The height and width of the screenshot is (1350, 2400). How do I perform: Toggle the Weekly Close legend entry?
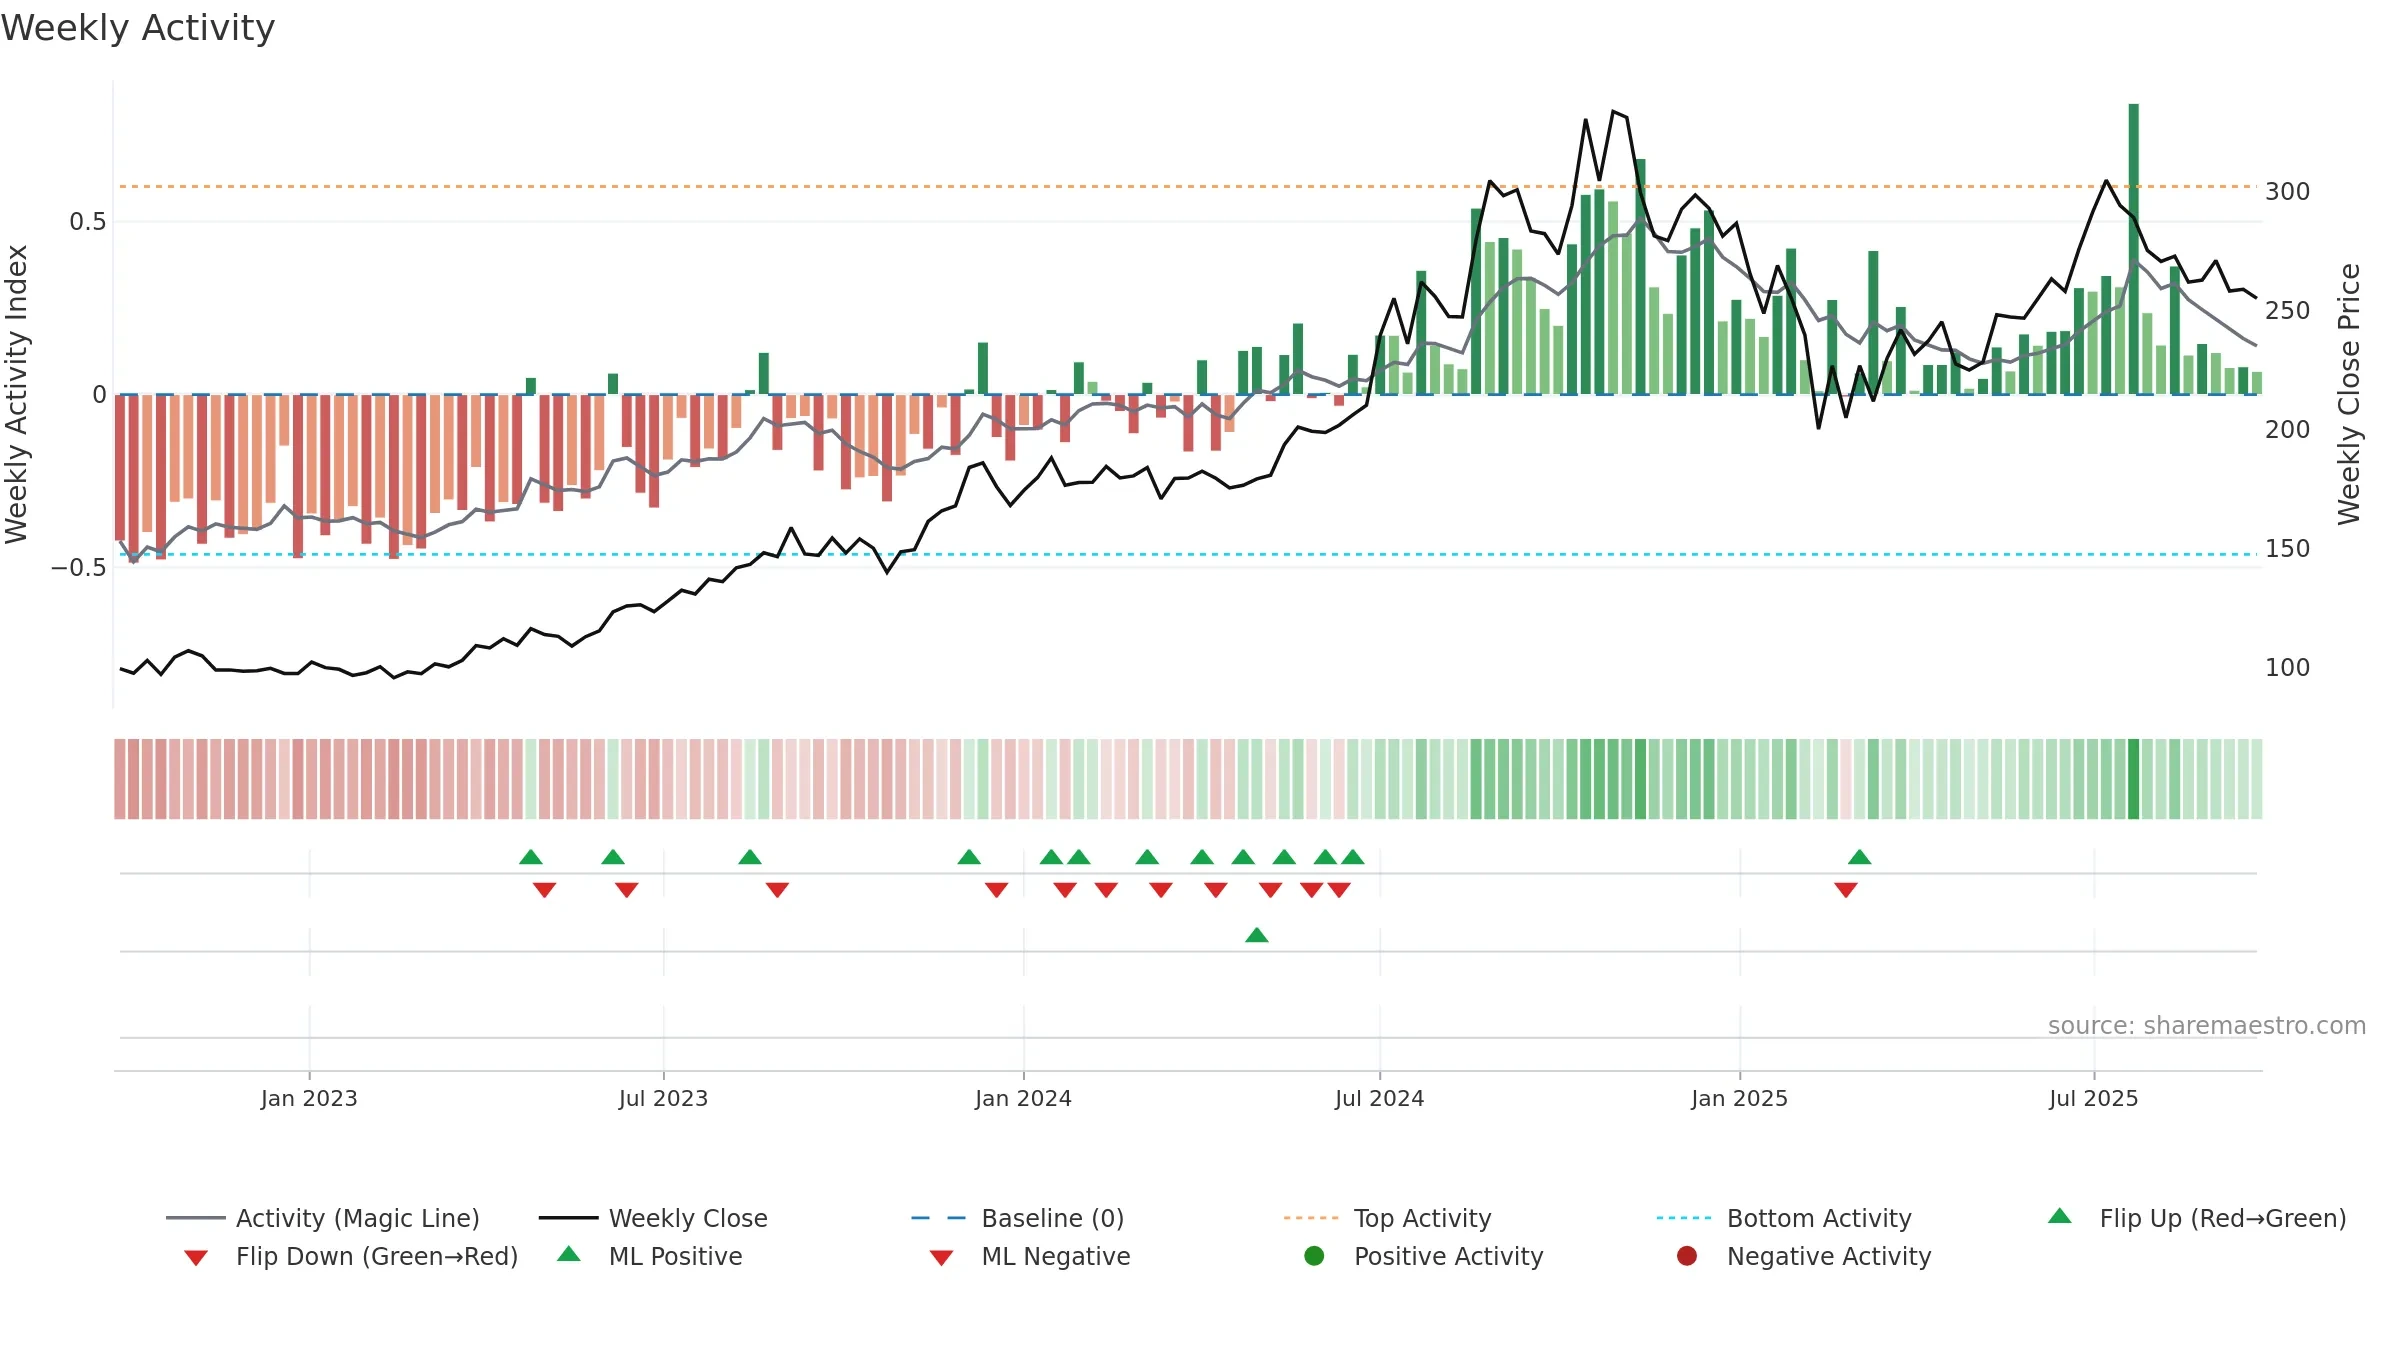pos(653,1218)
